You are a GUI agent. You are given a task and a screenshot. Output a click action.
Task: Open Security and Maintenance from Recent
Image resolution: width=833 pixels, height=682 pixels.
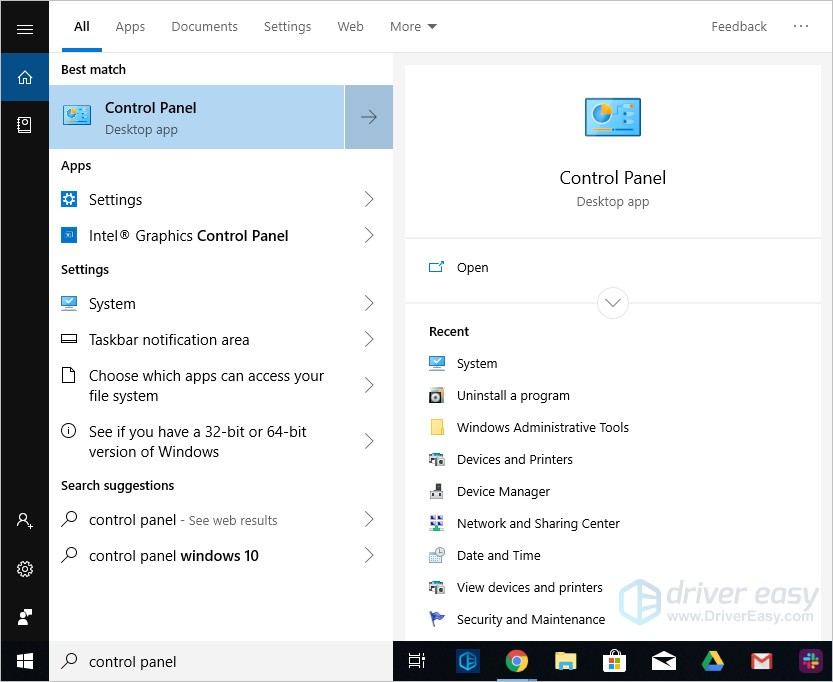coord(531,619)
